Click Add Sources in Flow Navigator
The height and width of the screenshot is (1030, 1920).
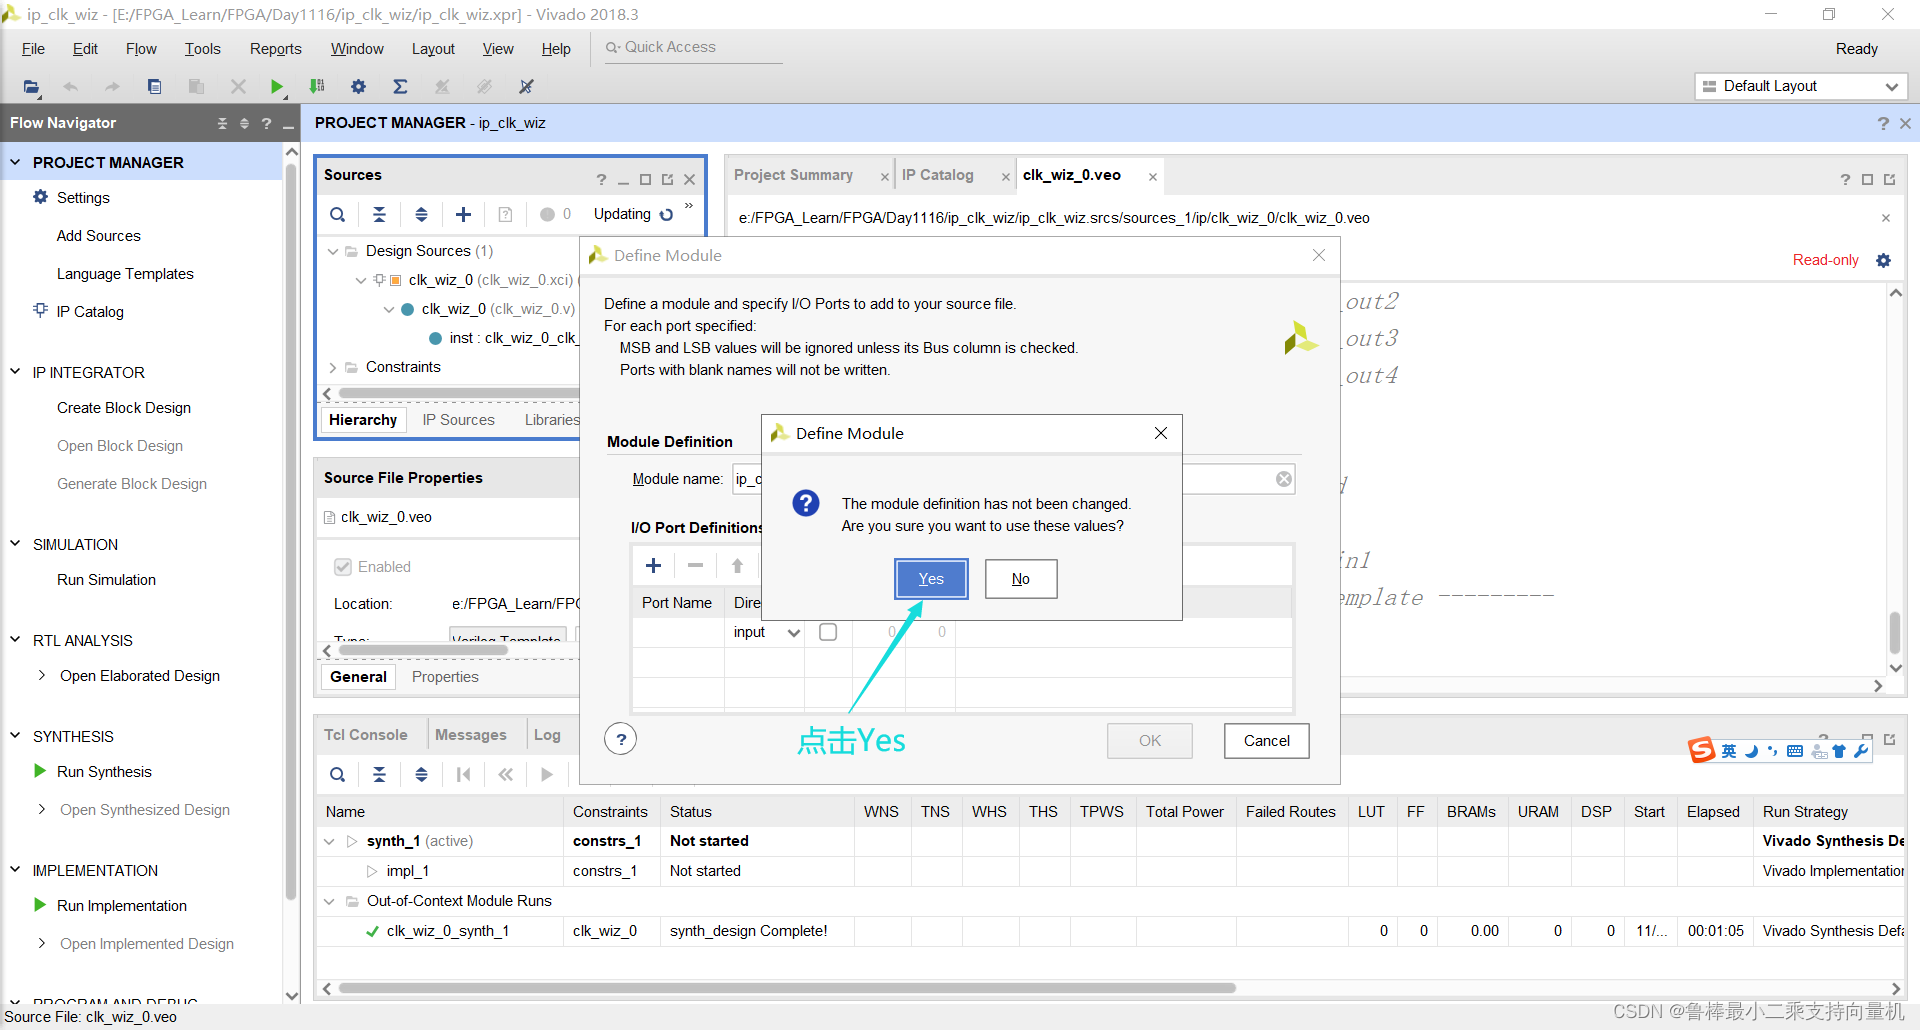click(98, 236)
